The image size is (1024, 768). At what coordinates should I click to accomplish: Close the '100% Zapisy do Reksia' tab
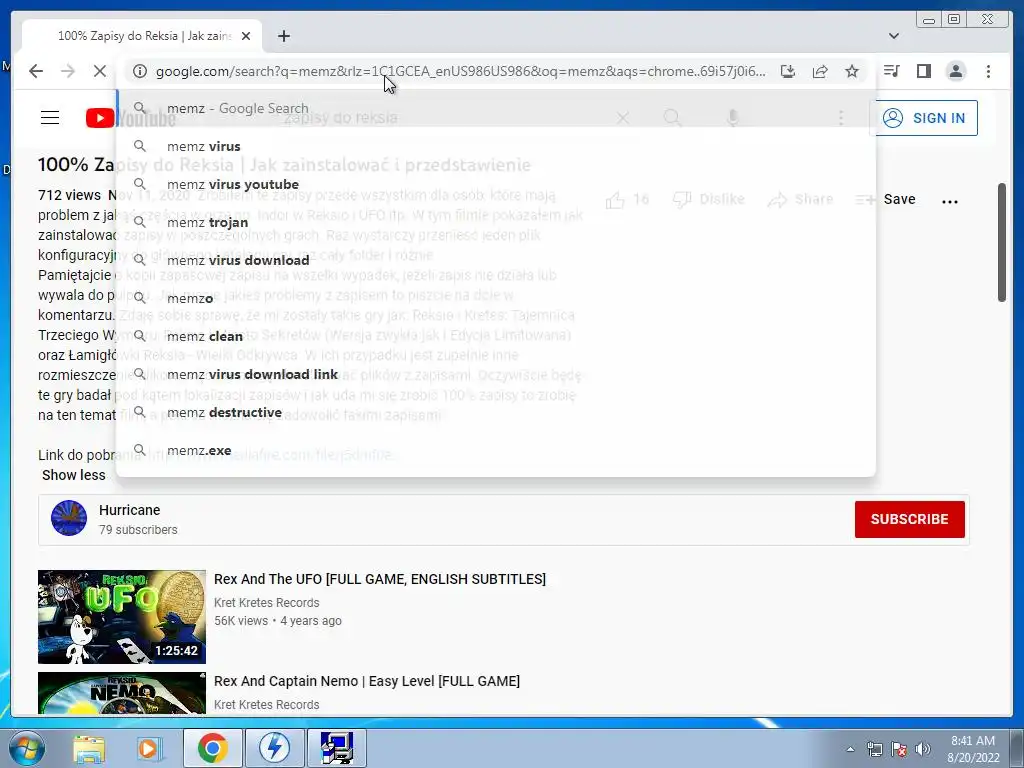tap(246, 36)
